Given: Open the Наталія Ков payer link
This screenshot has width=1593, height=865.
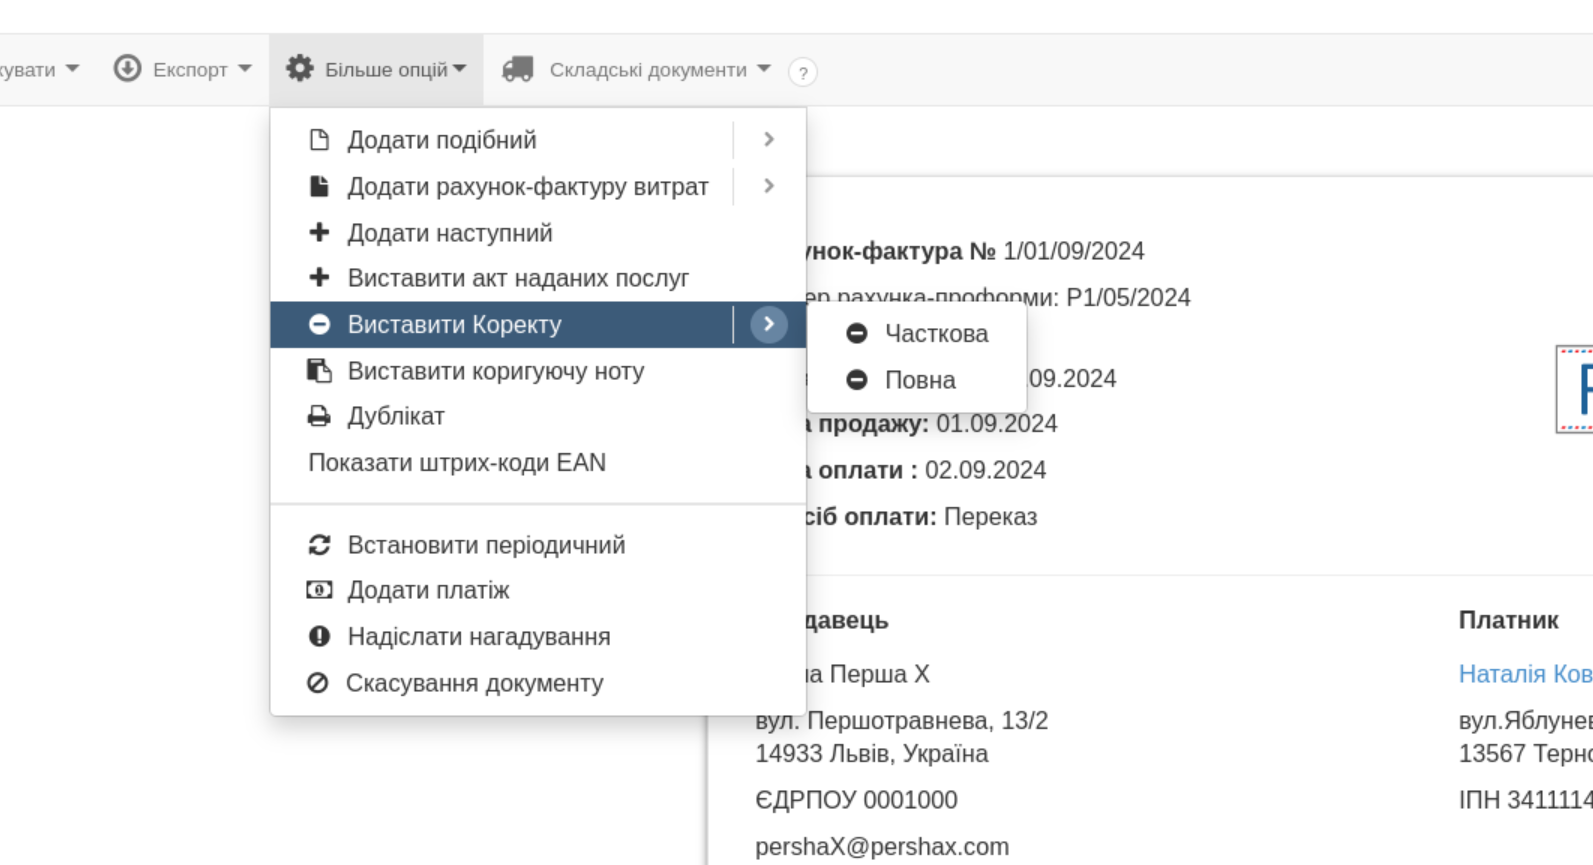Looking at the screenshot, I should (x=1524, y=674).
